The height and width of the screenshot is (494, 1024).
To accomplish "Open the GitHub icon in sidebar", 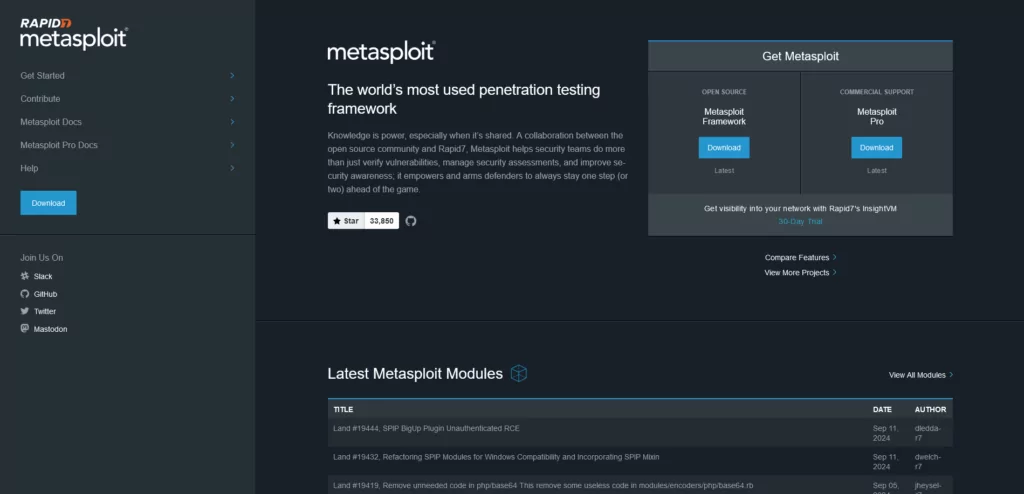I will pos(25,294).
